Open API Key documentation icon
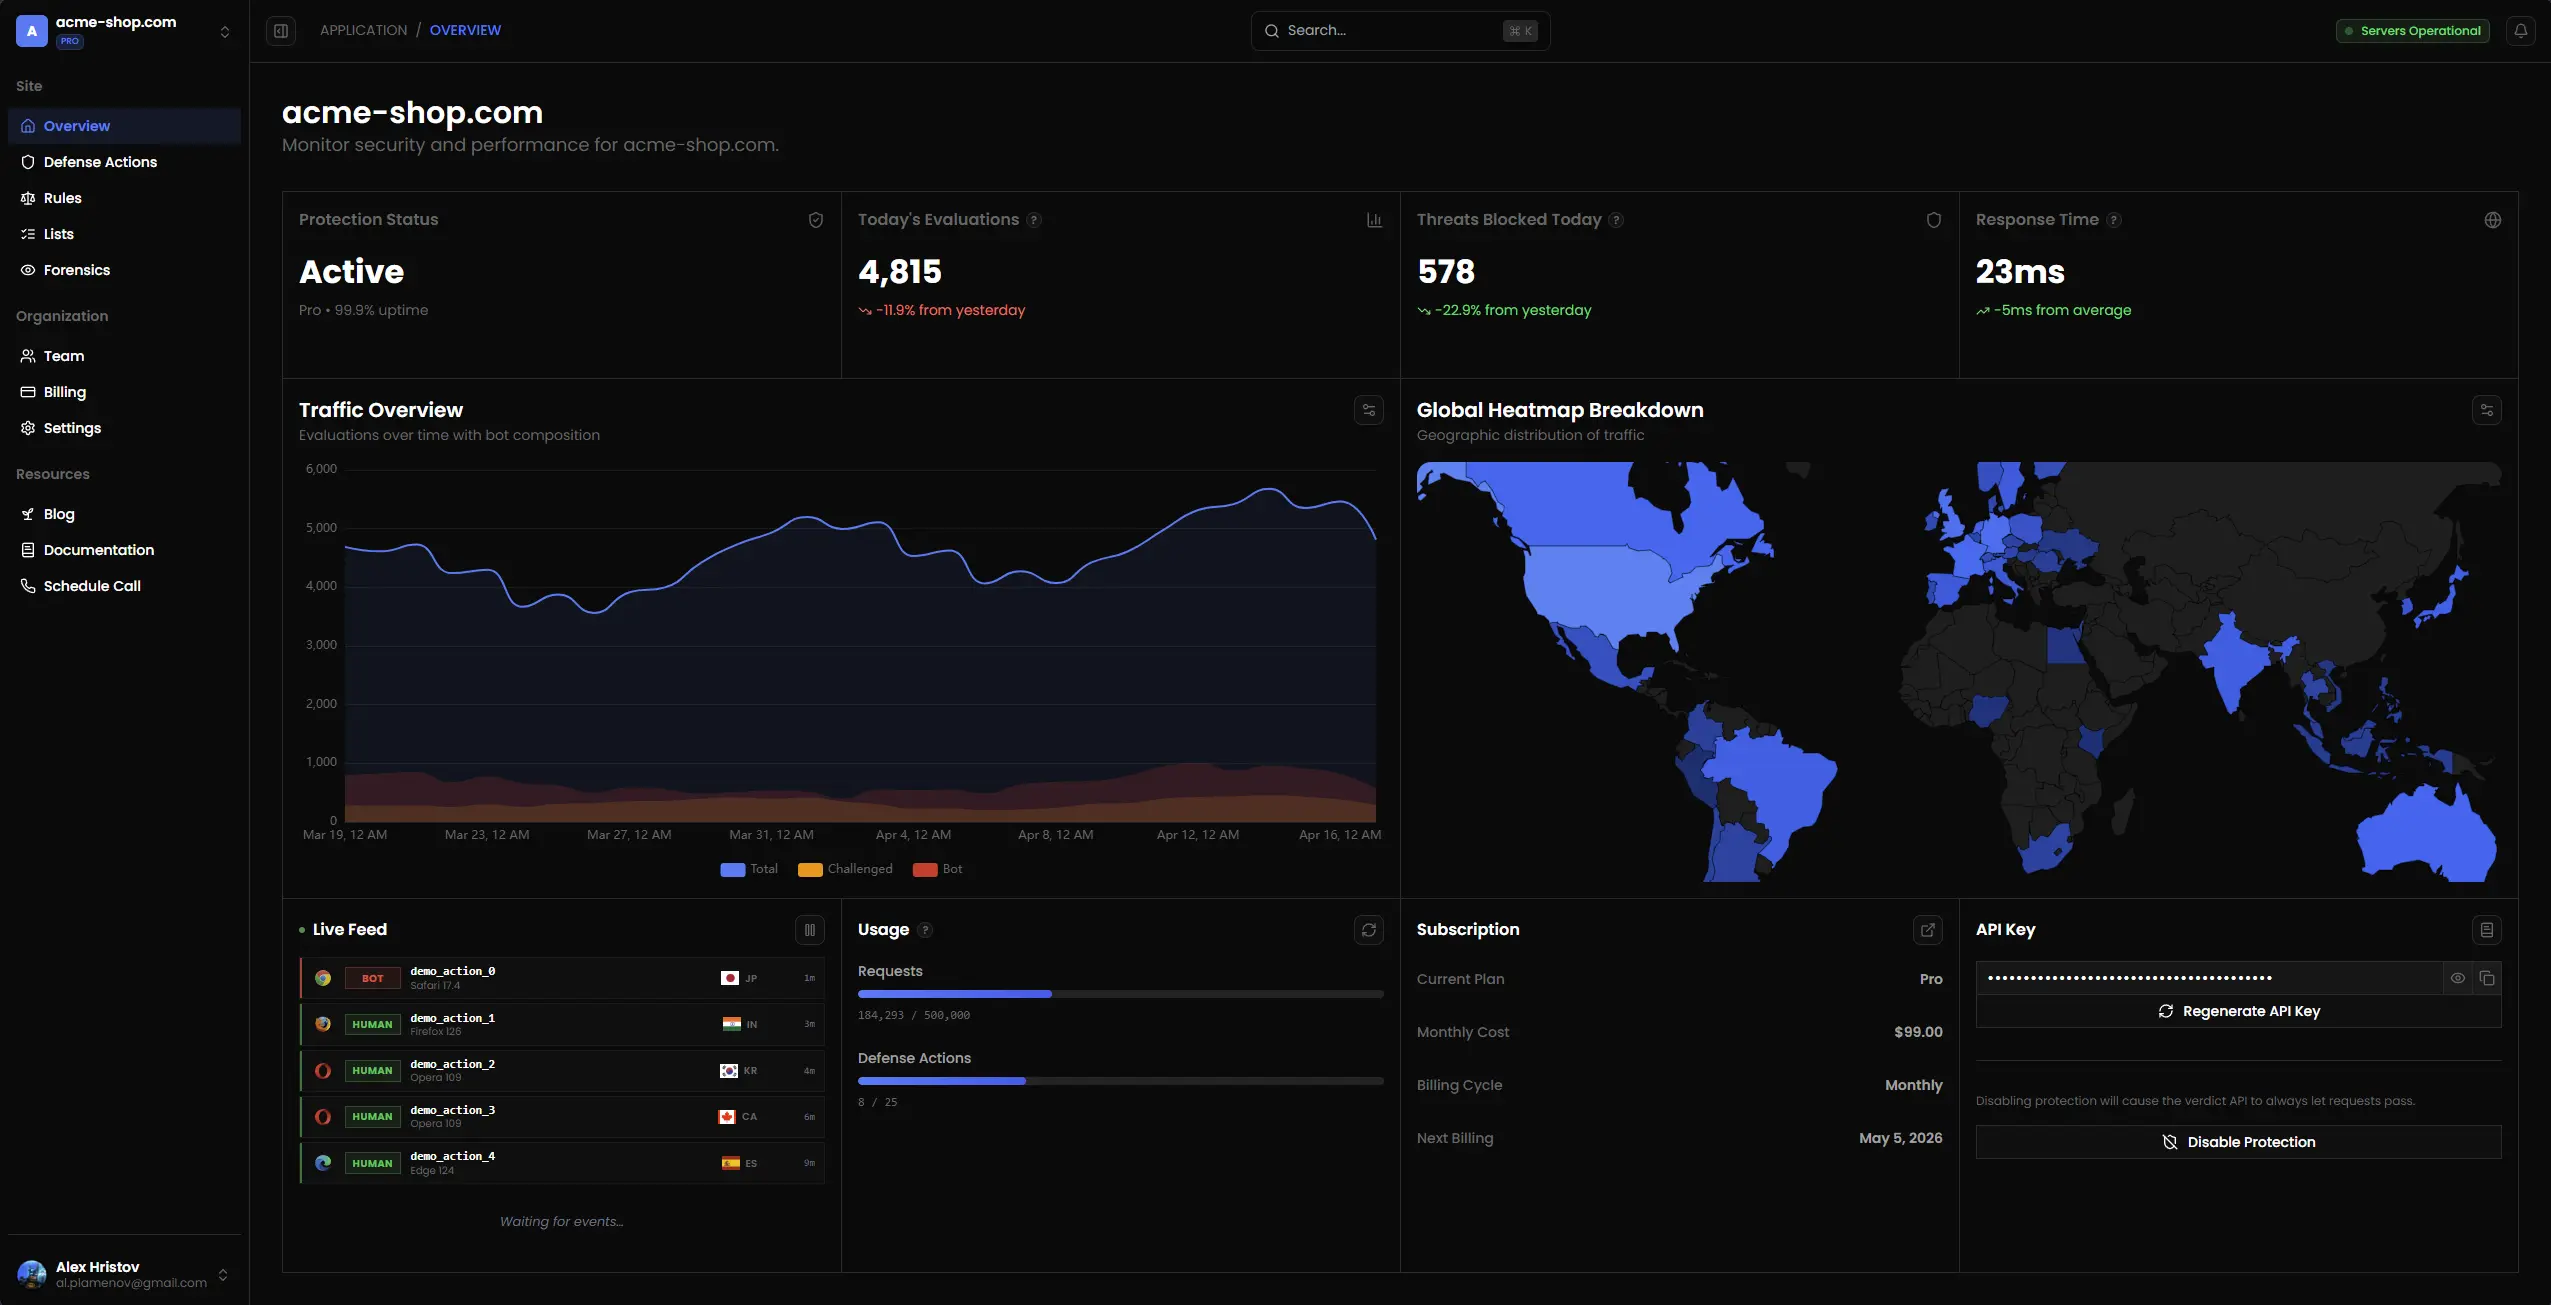 (2486, 930)
